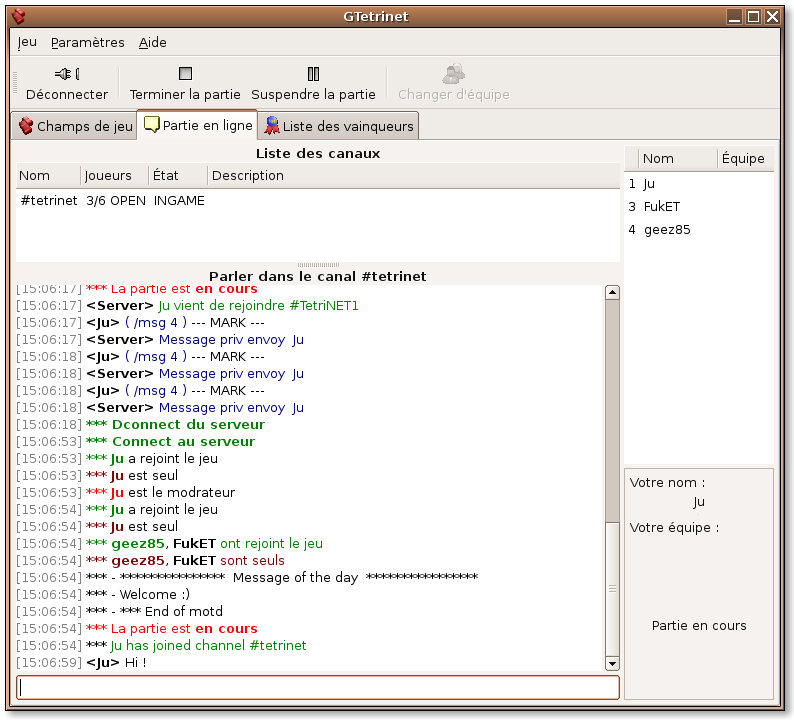Click 'geez85, FukET ont rejoint le jeu' line
The image size is (794, 720).
169,544
